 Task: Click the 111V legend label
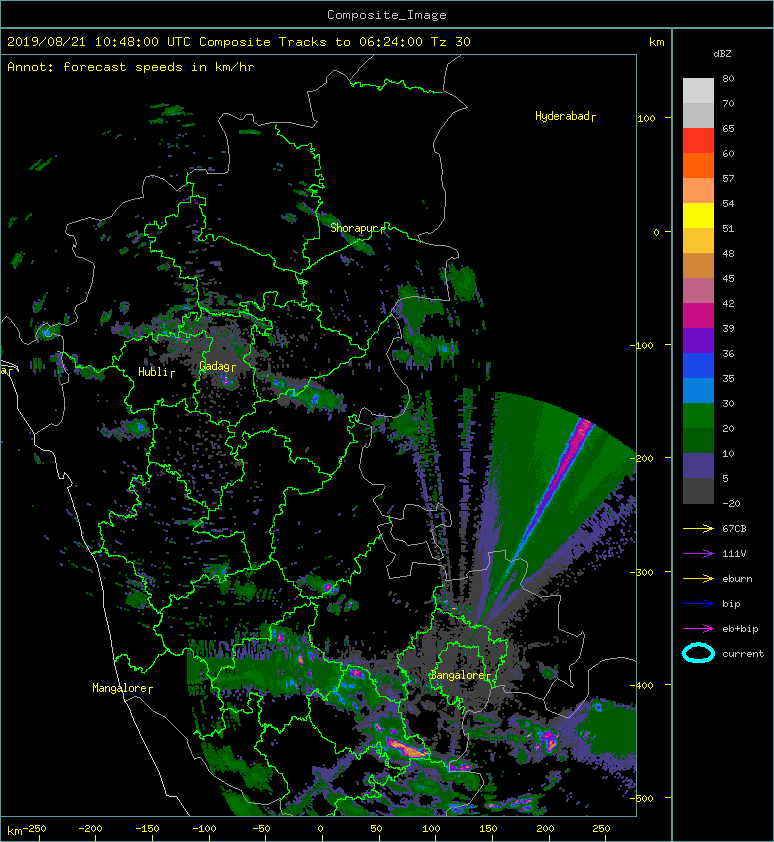coord(734,554)
